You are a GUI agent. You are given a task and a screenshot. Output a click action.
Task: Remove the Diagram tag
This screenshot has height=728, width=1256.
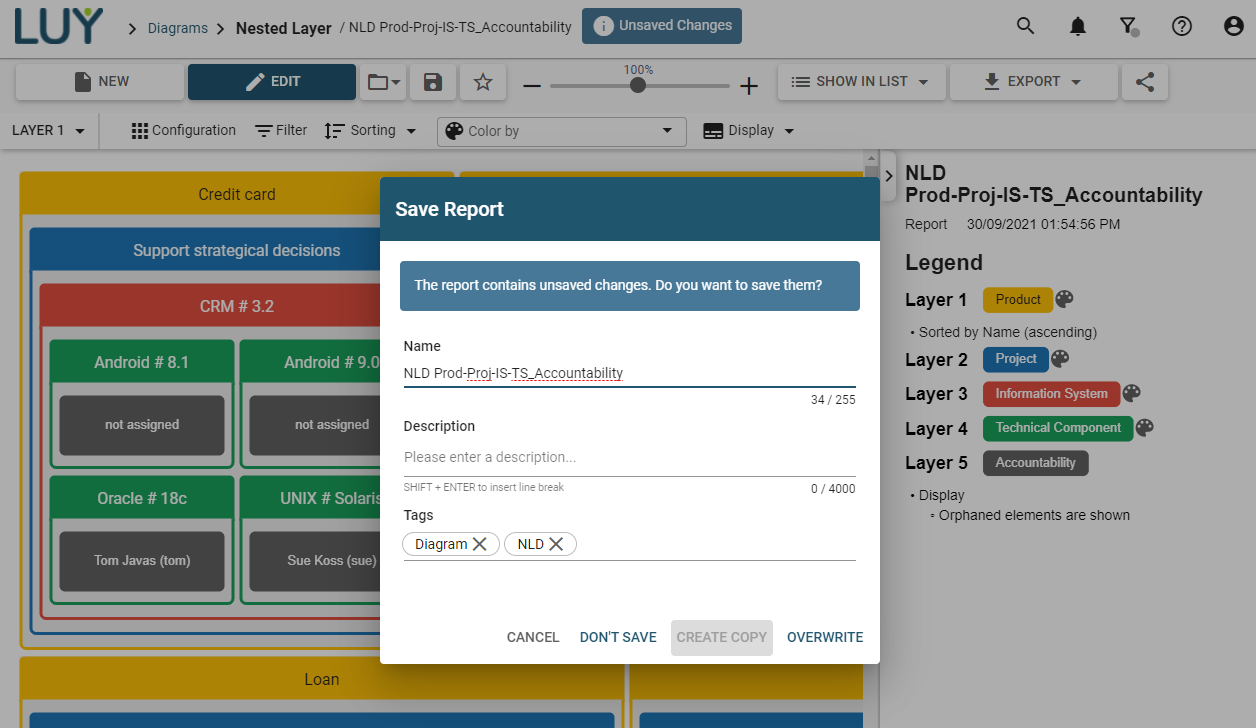pos(480,544)
